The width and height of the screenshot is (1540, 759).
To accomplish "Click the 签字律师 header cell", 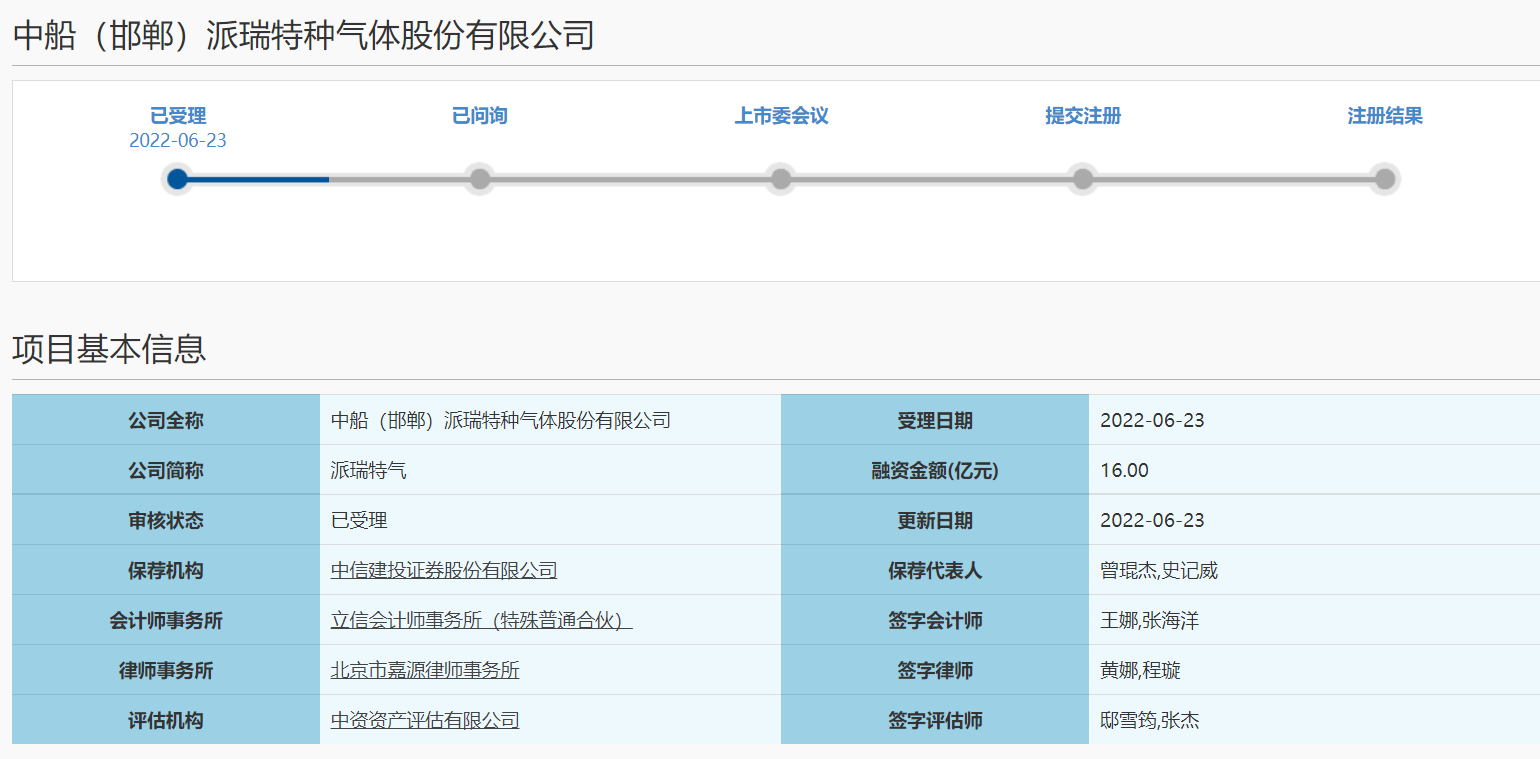I will click(x=935, y=670).
